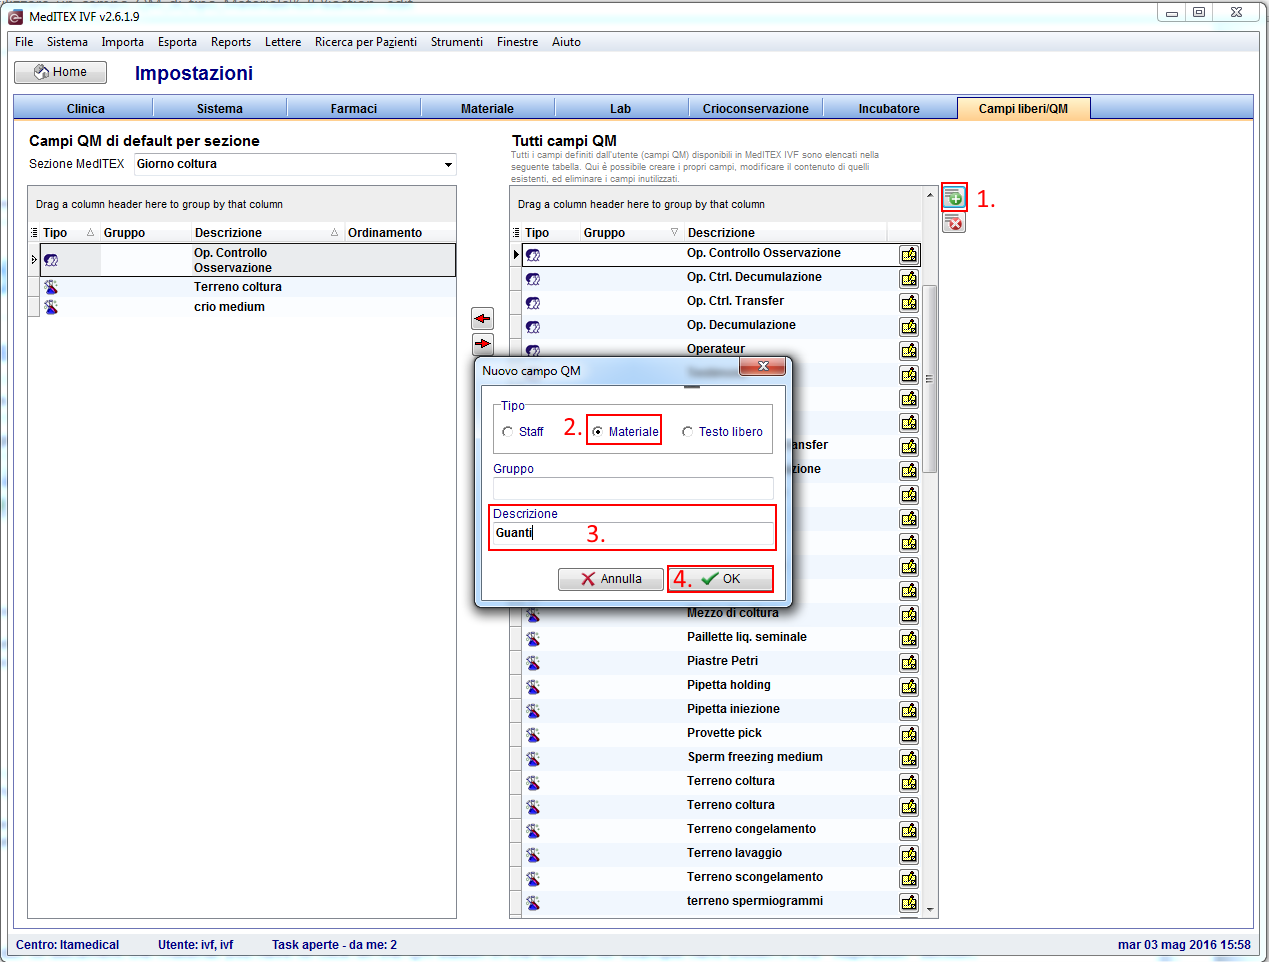Open column chooser of left table
The image size is (1269, 962).
(x=34, y=233)
